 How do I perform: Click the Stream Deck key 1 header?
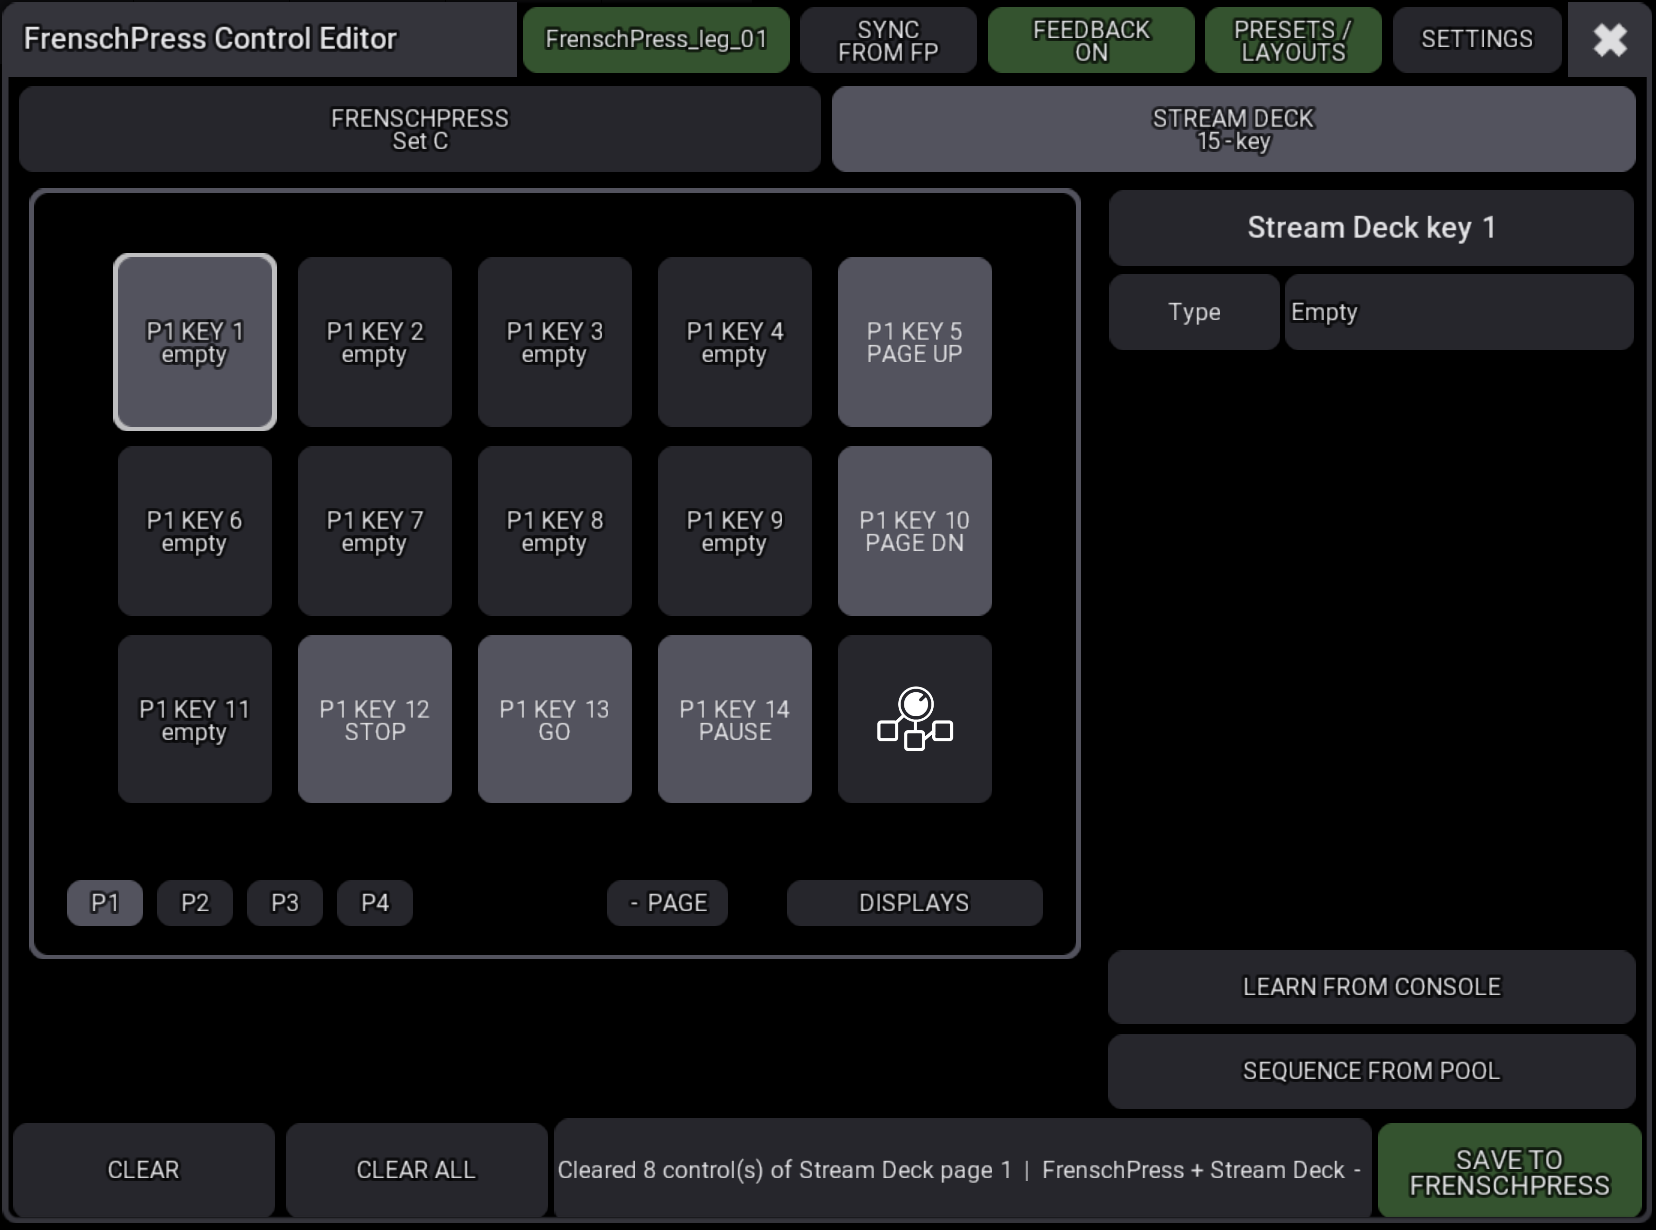(1371, 228)
